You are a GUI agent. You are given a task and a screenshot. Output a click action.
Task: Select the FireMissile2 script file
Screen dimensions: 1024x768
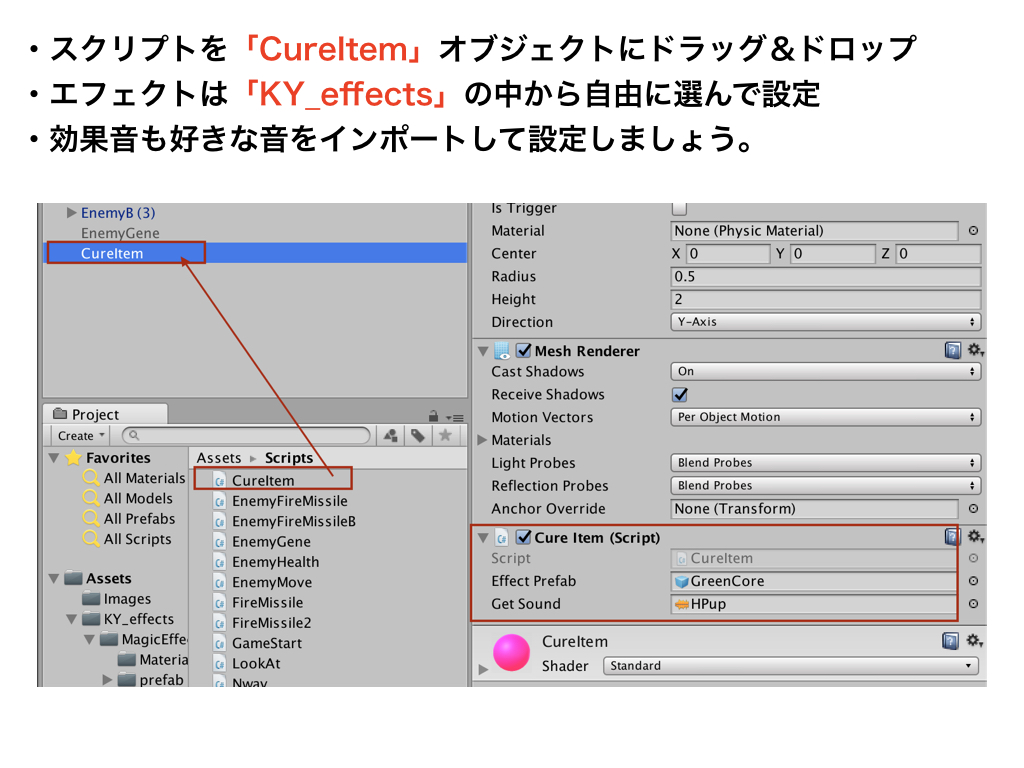point(272,622)
